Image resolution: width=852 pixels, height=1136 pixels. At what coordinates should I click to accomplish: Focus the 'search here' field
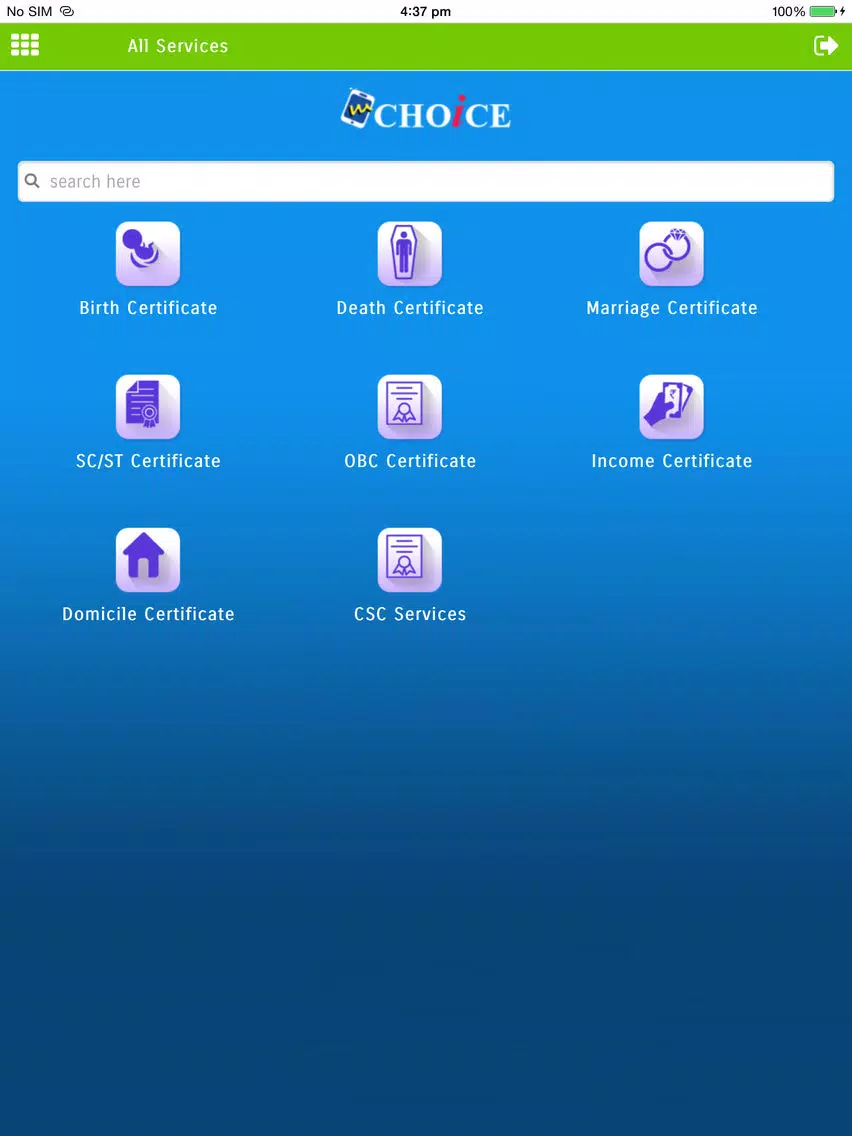click(426, 181)
